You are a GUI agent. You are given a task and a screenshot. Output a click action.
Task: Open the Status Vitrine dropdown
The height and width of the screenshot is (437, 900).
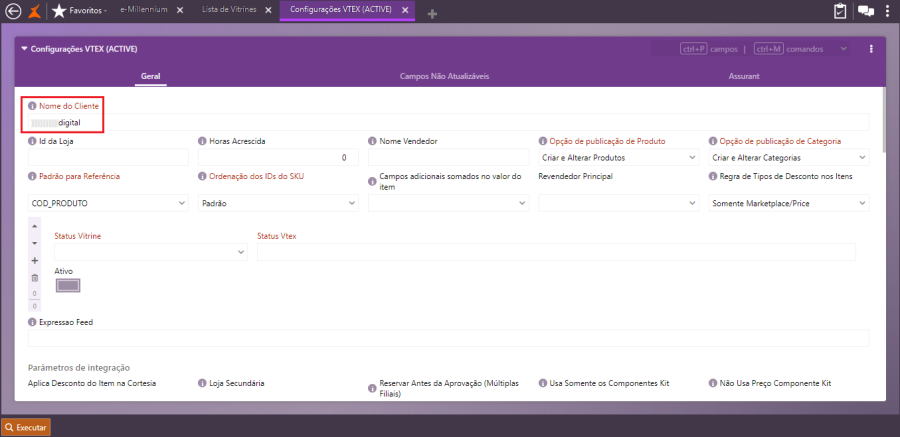(x=151, y=252)
